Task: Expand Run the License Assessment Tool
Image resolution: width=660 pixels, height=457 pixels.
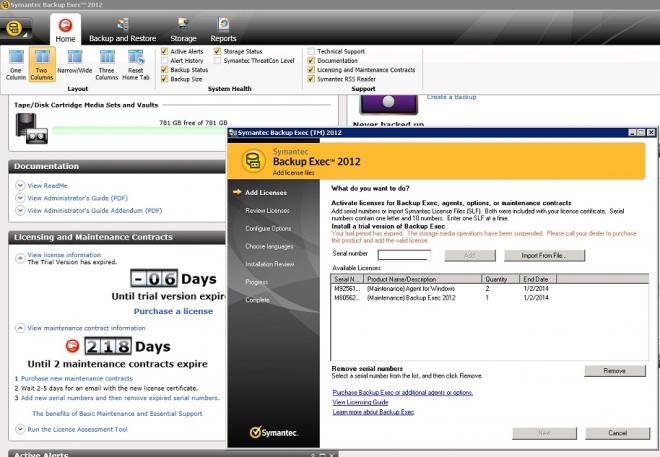Action: pyautogui.click(x=20, y=429)
